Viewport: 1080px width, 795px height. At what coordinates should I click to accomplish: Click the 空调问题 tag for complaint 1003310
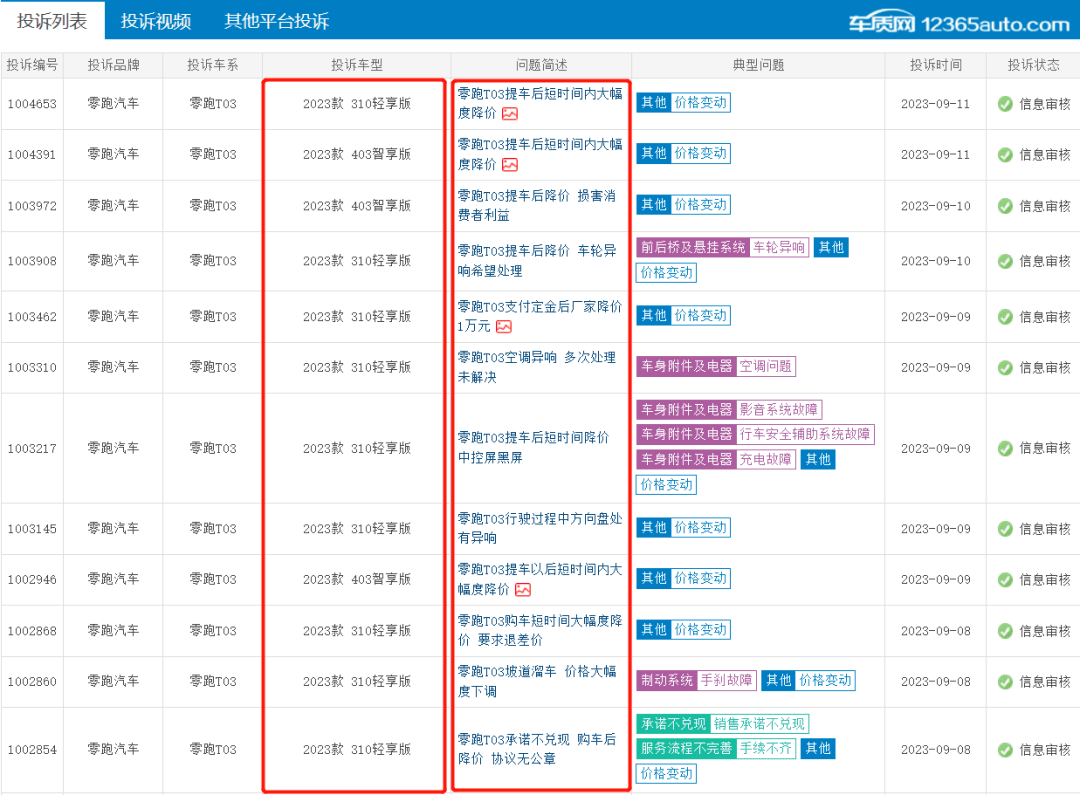point(765,366)
